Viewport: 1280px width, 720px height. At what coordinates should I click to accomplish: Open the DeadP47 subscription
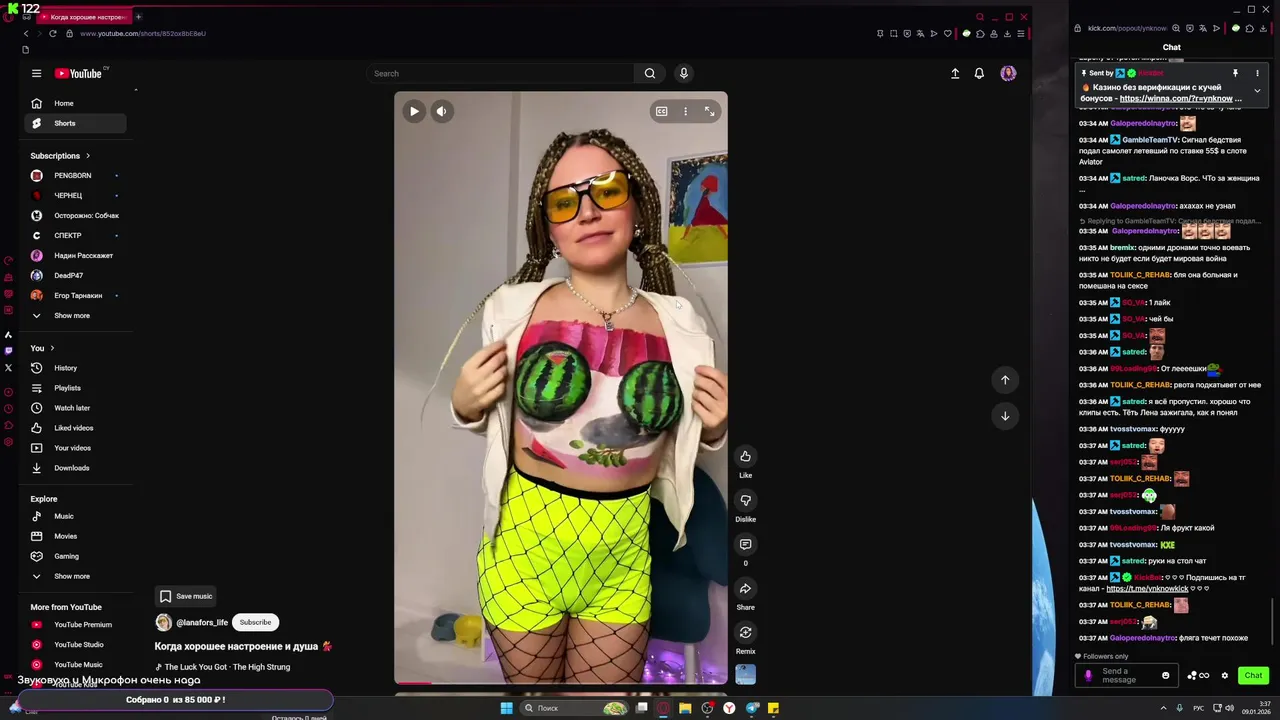pos(76,275)
